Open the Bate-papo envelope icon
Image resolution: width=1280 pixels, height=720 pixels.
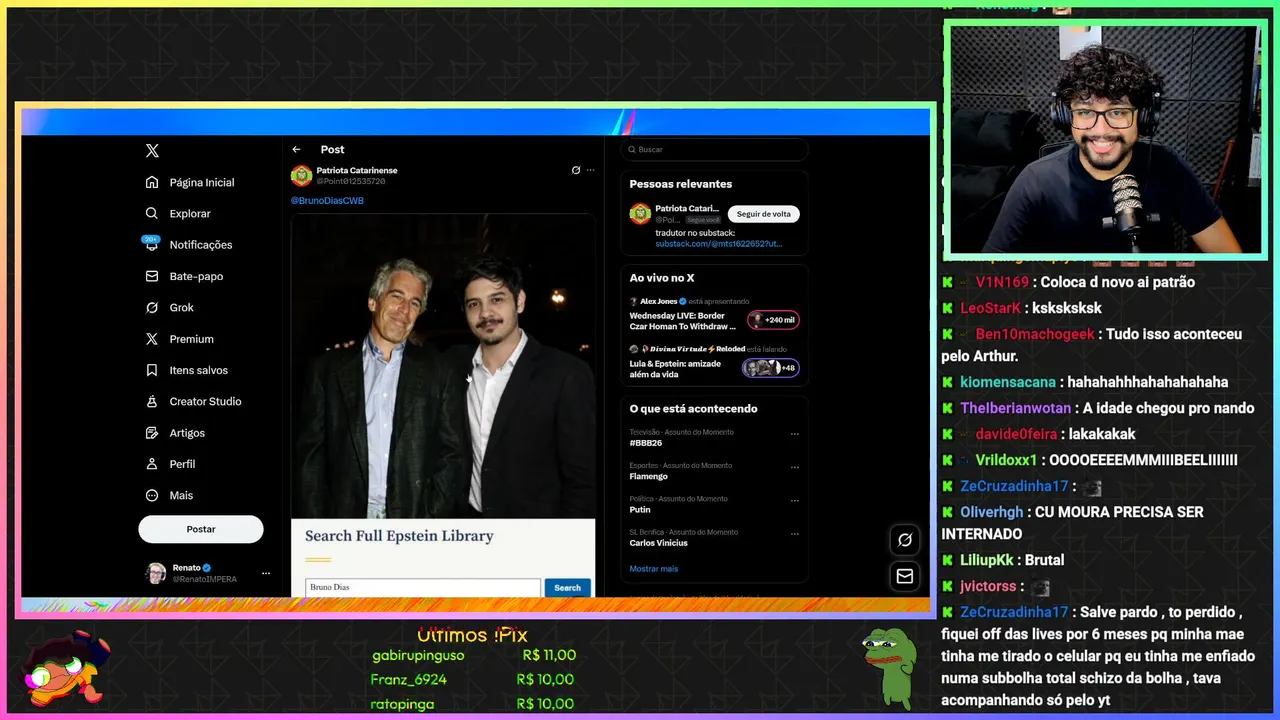point(152,276)
